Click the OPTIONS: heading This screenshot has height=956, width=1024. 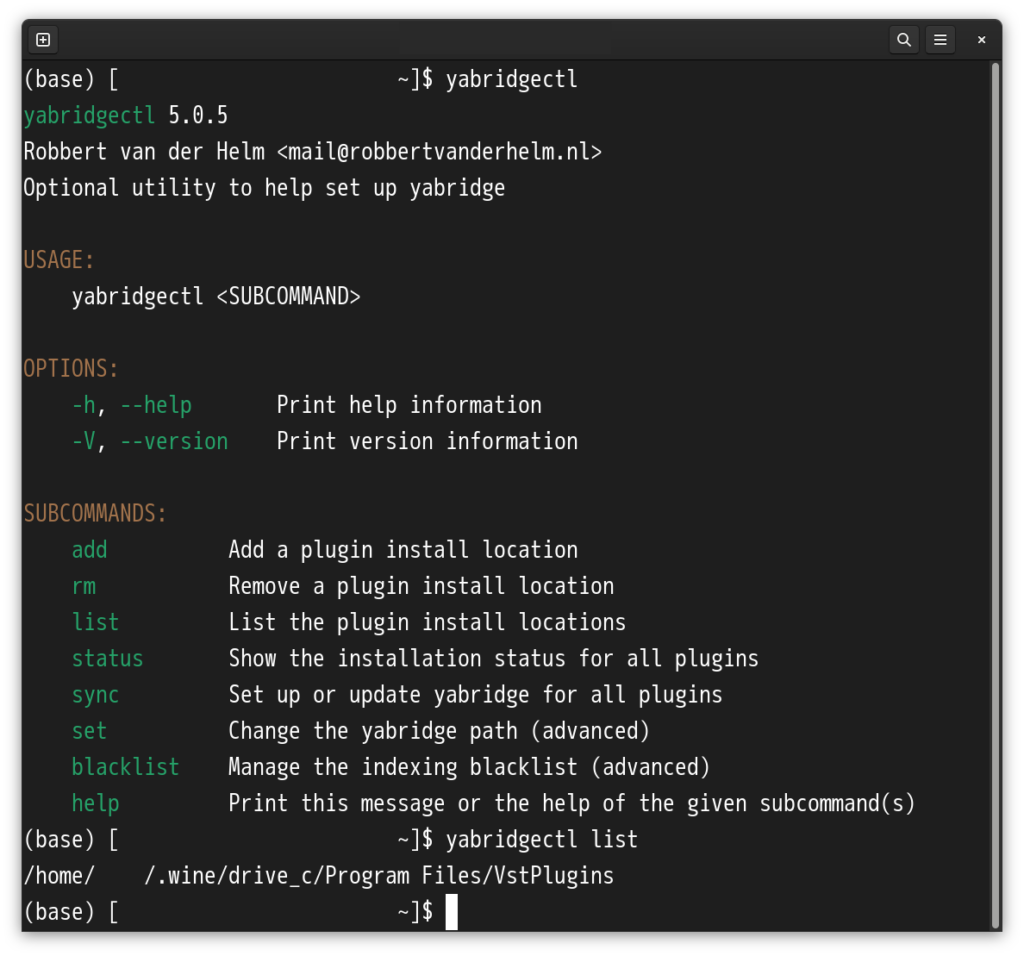(71, 369)
